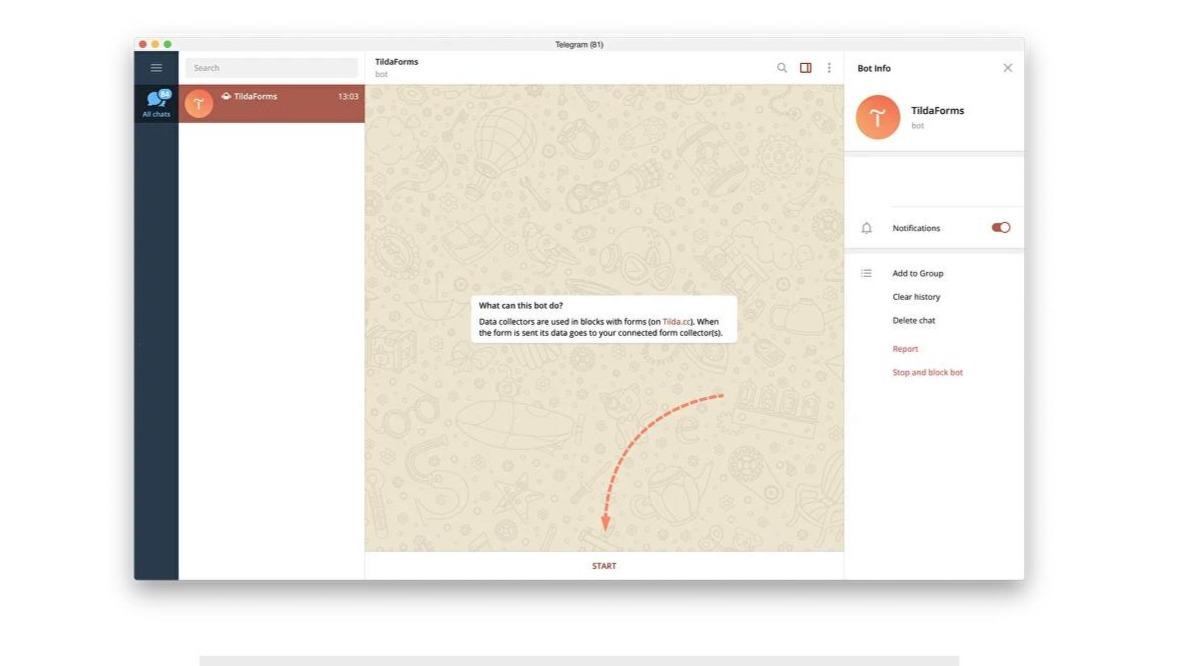
Task: Focus the Search input field
Action: [x=272, y=68]
